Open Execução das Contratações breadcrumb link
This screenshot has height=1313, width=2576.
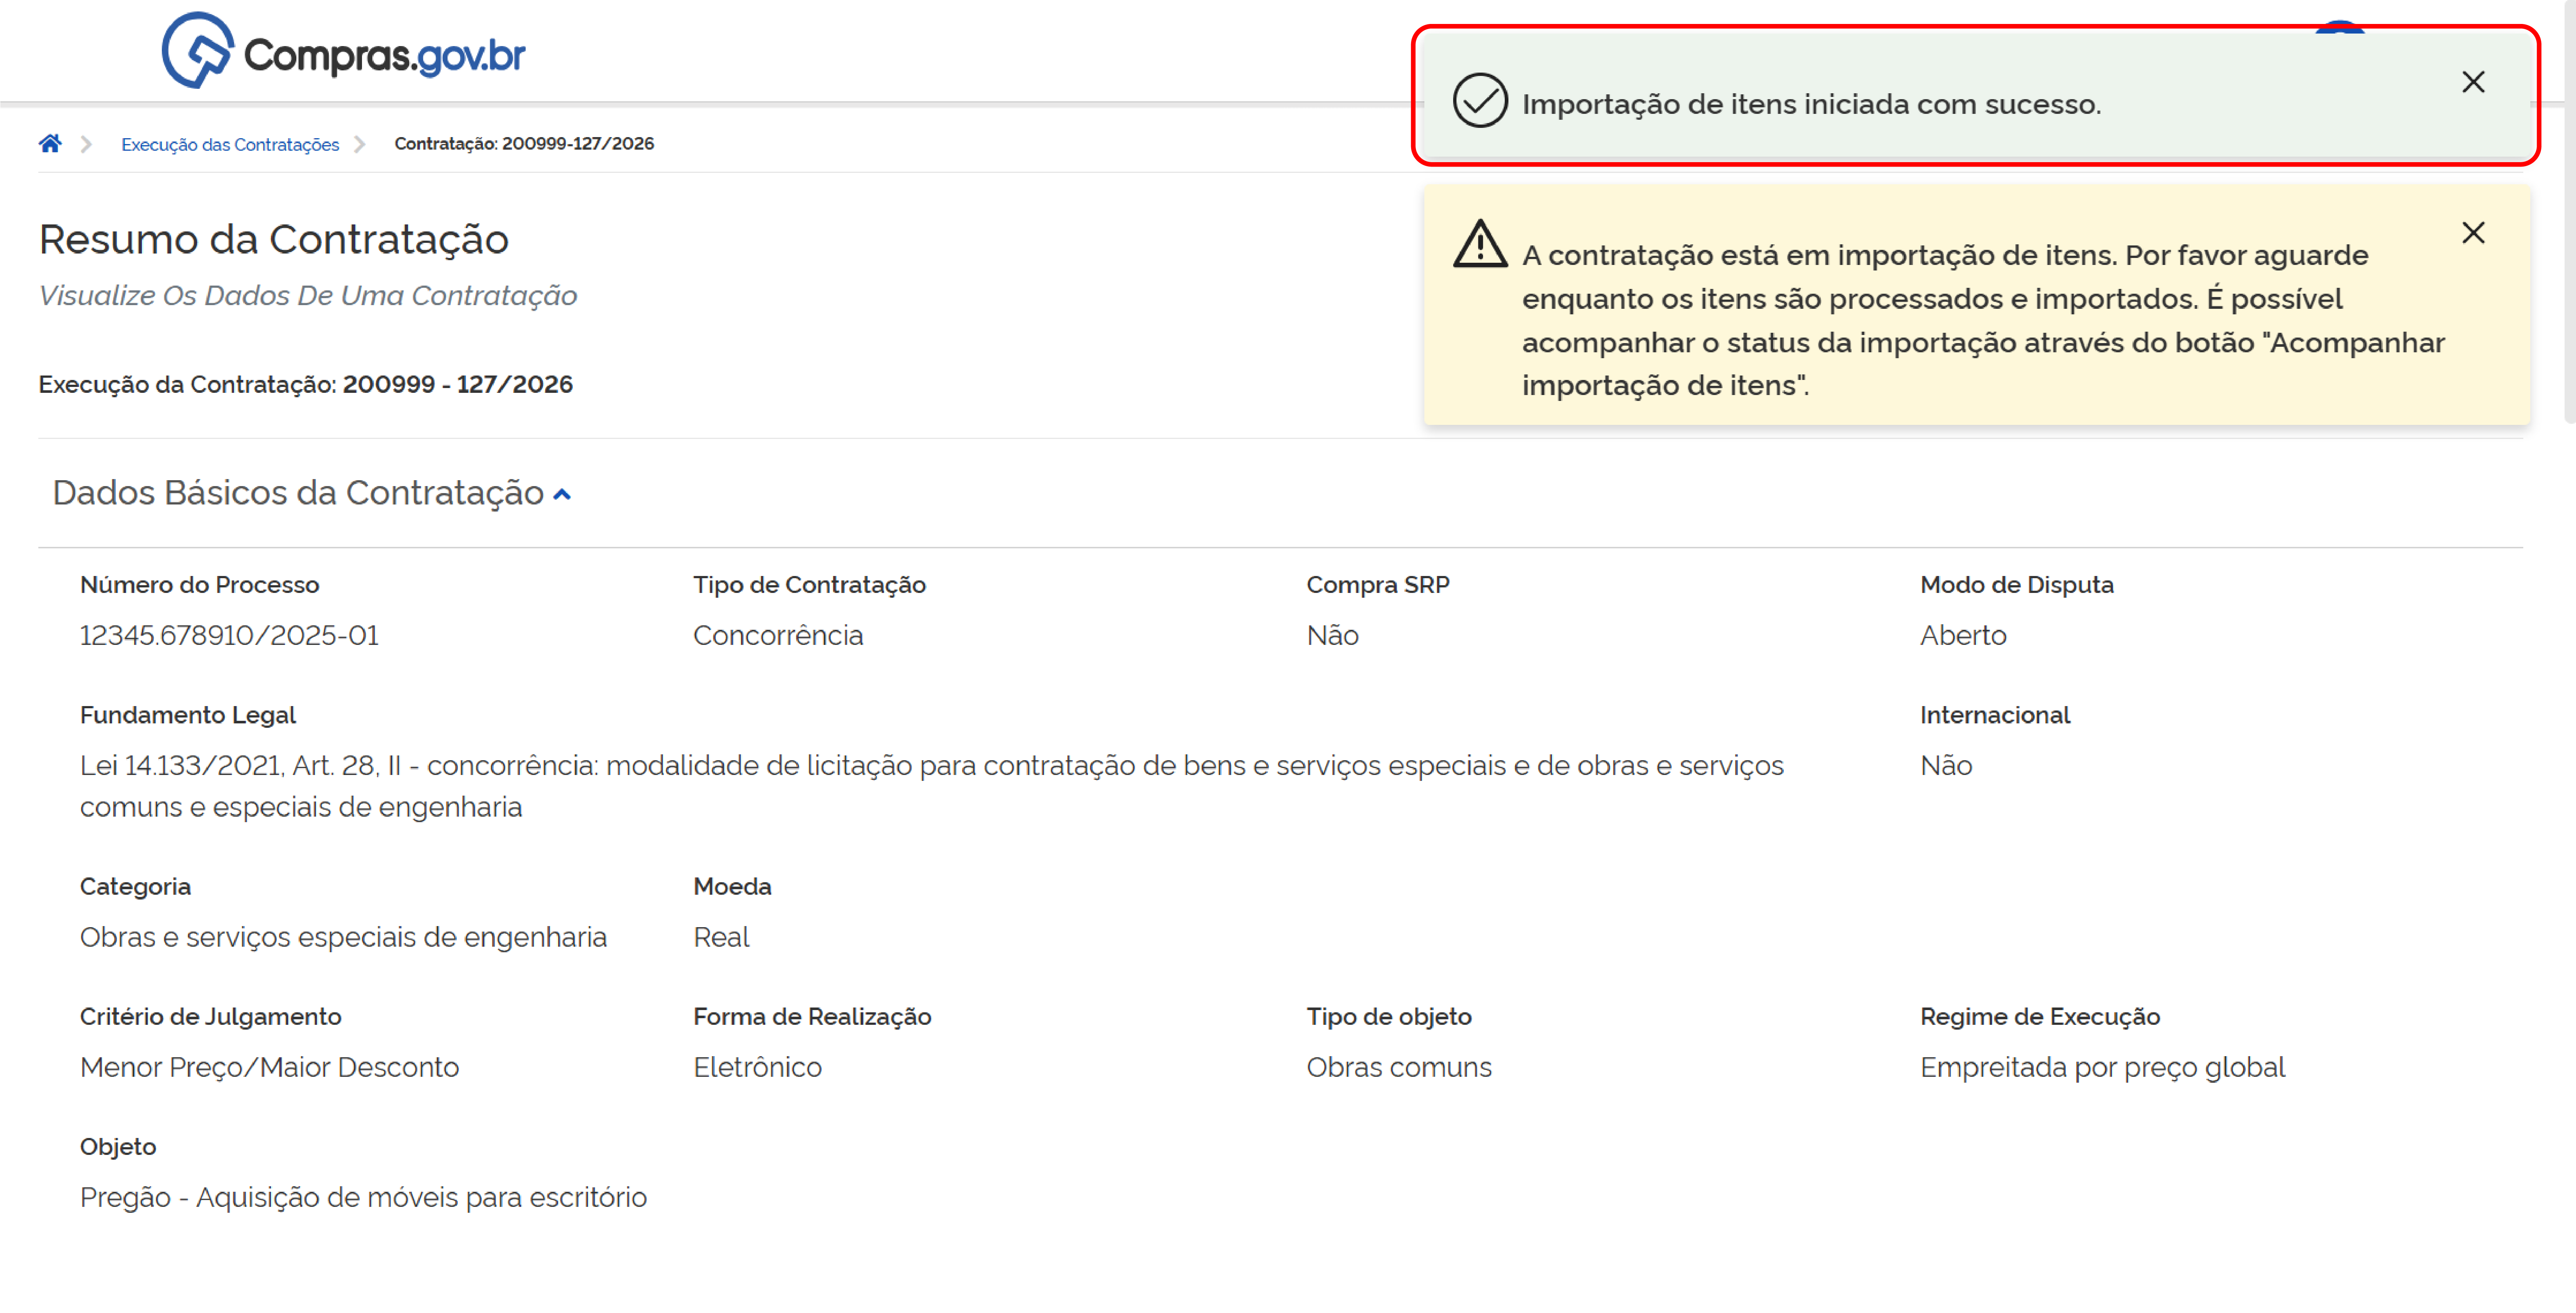click(230, 144)
